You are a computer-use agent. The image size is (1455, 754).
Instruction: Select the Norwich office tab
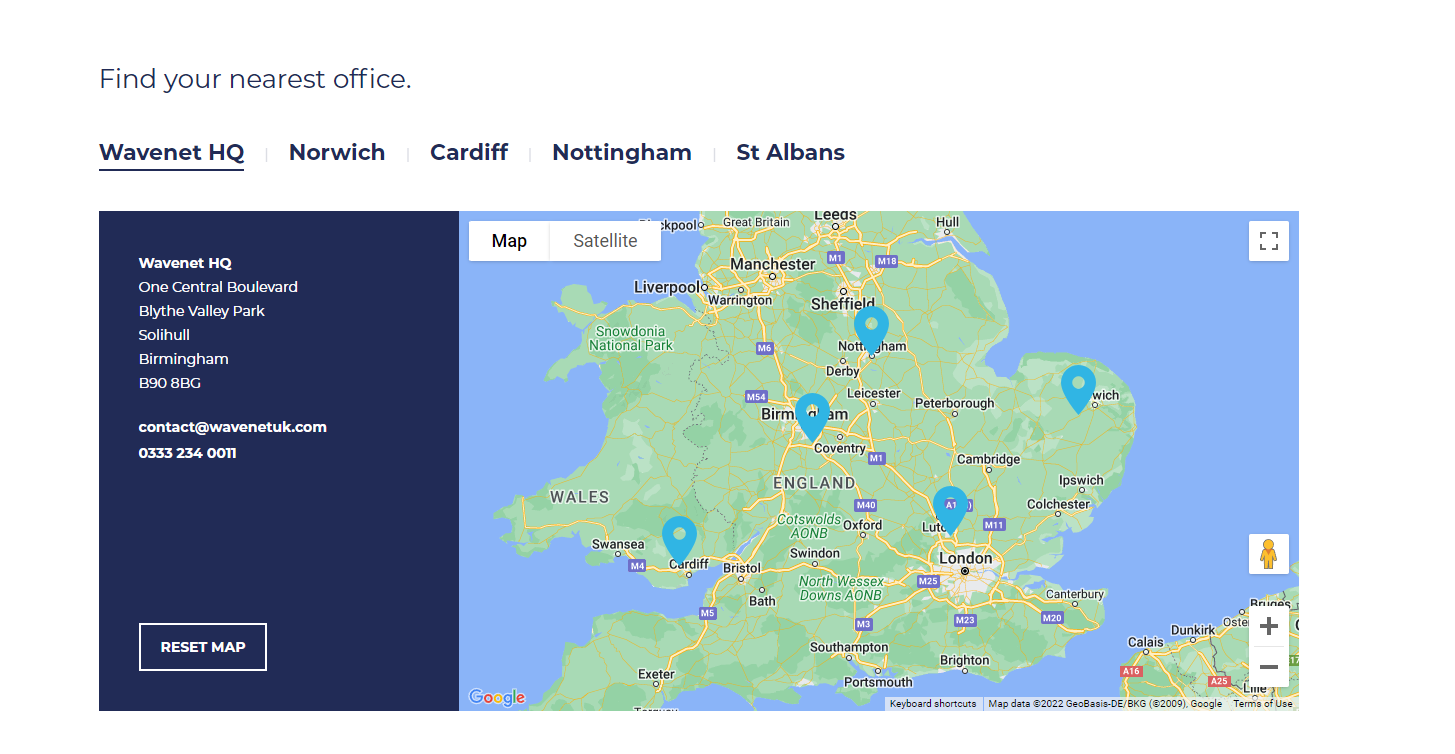(x=337, y=153)
